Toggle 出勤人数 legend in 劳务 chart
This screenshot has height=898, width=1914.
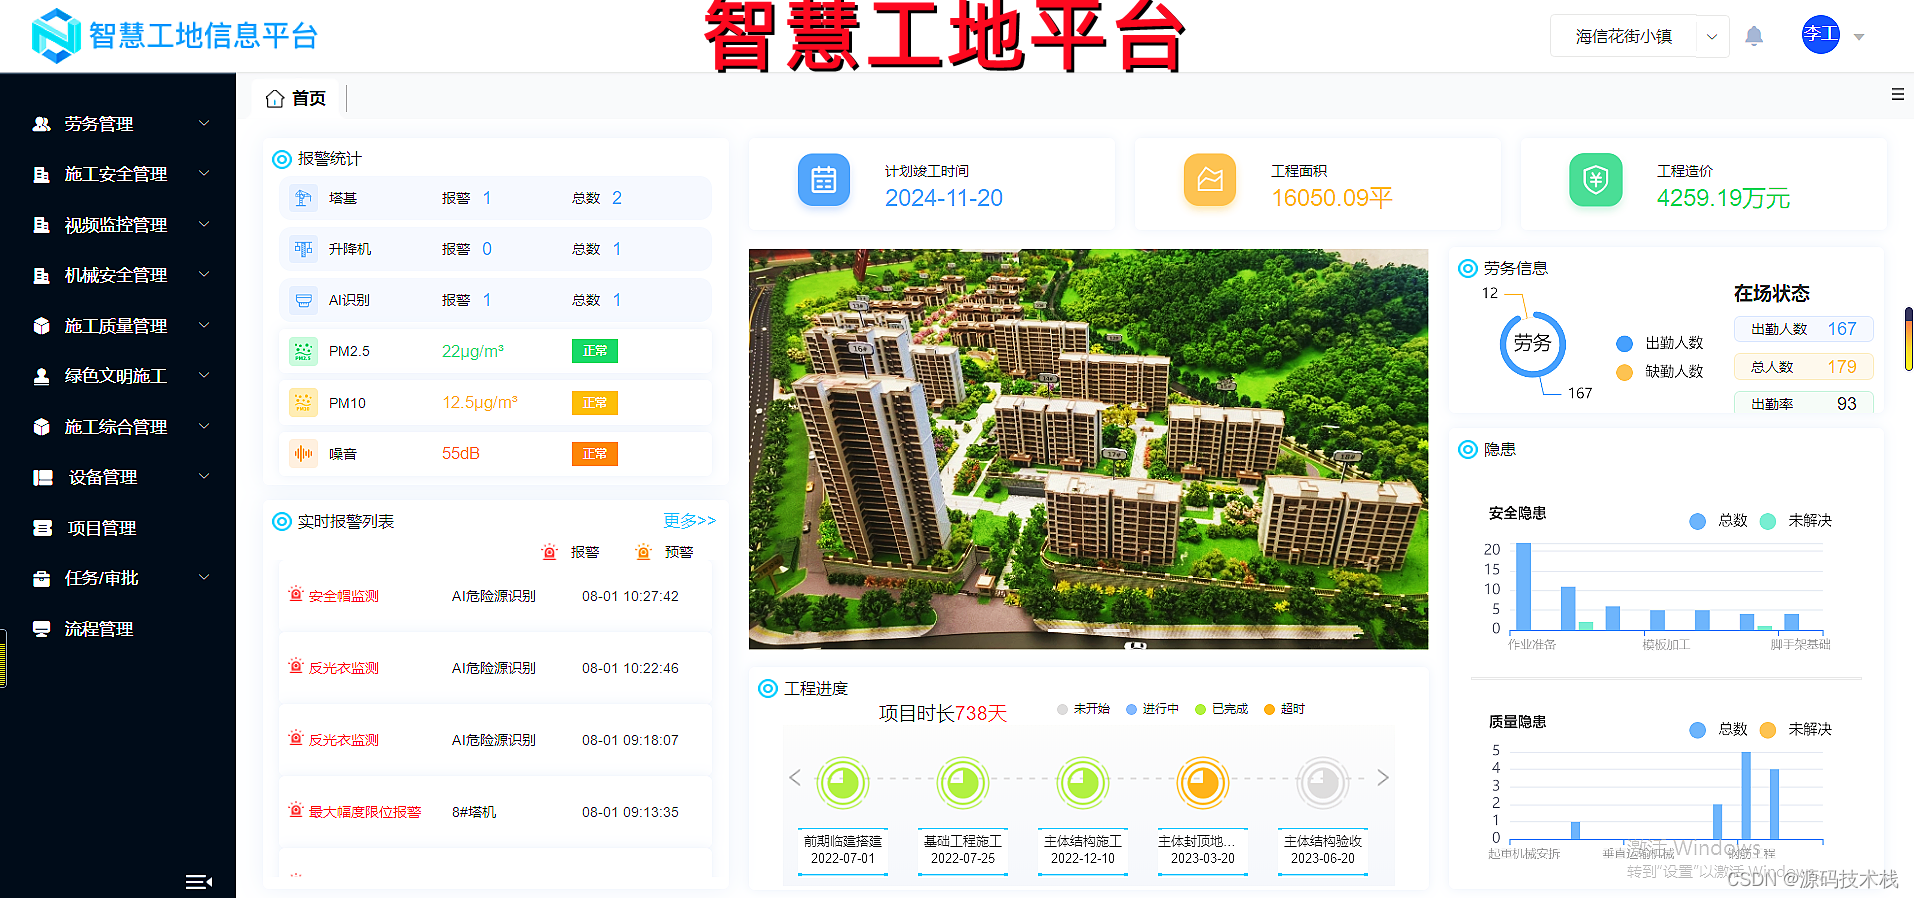(1659, 343)
